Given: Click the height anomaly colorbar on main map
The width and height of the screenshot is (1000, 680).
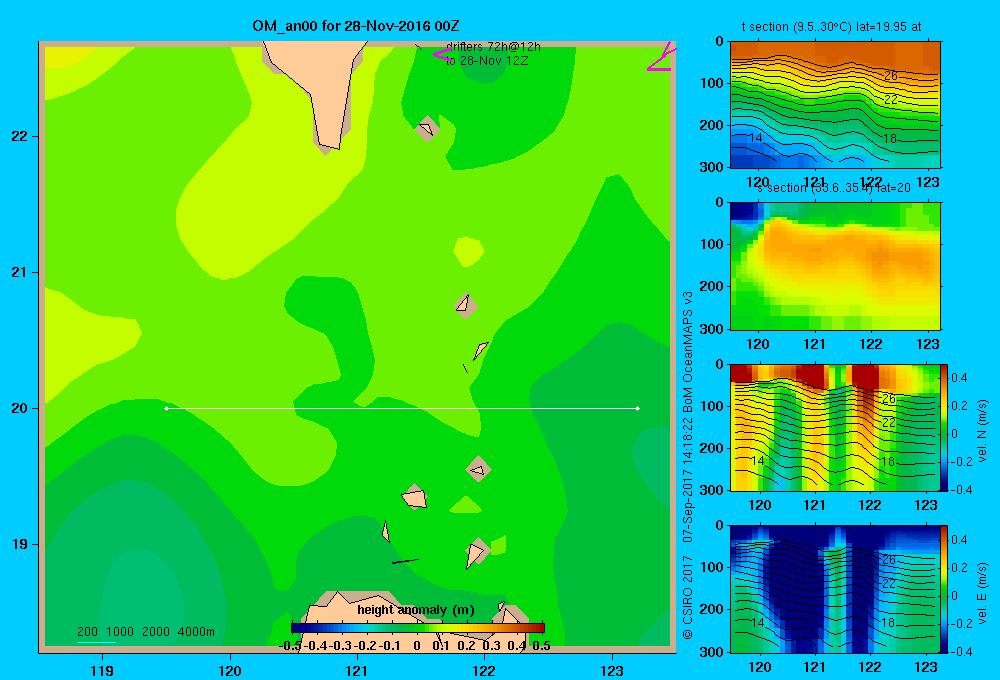Looking at the screenshot, I should click(418, 628).
